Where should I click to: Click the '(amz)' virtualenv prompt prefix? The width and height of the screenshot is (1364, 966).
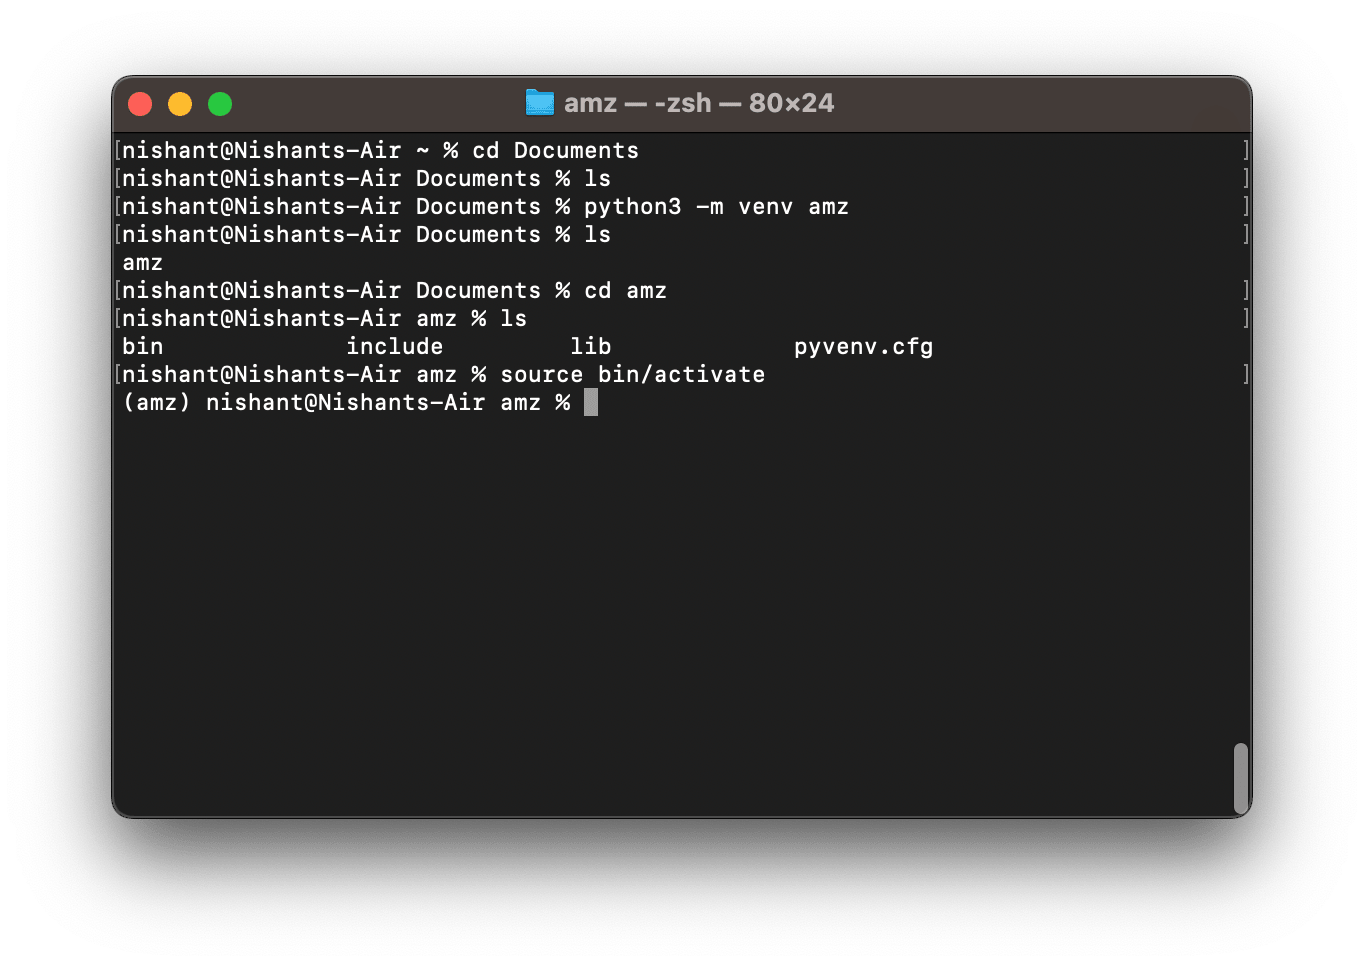(156, 403)
